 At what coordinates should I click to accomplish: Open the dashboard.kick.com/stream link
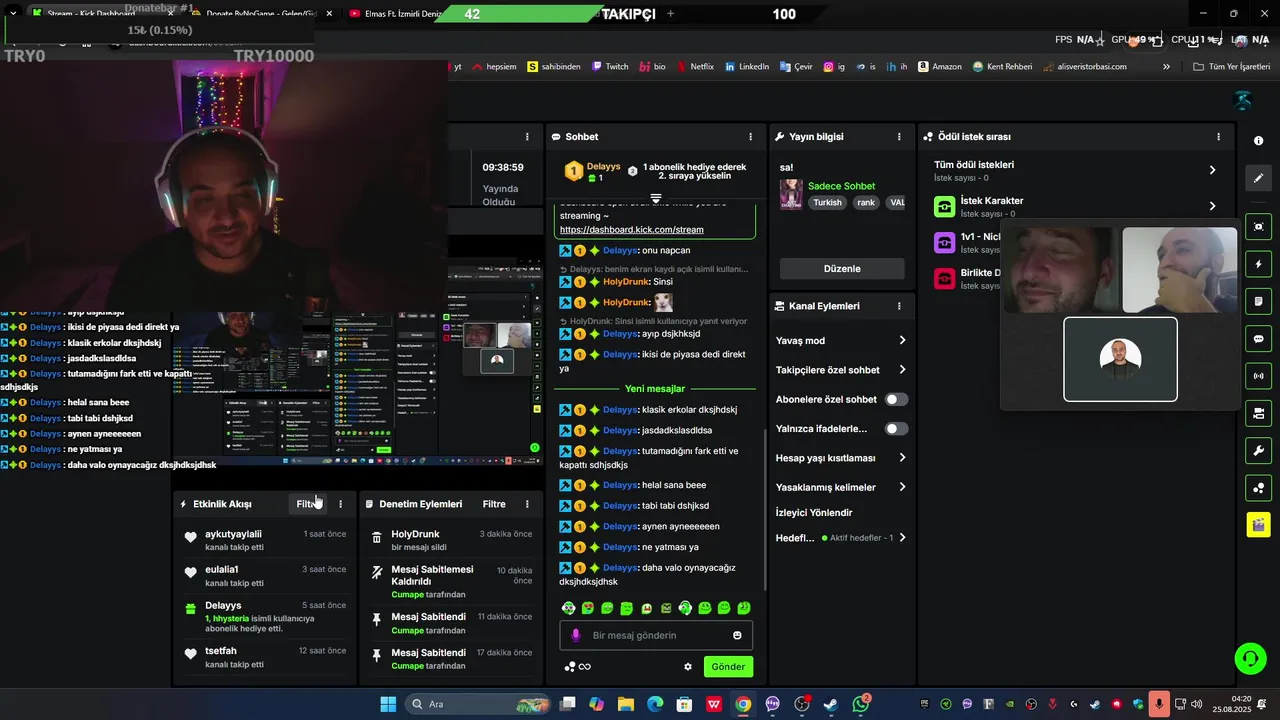[631, 230]
